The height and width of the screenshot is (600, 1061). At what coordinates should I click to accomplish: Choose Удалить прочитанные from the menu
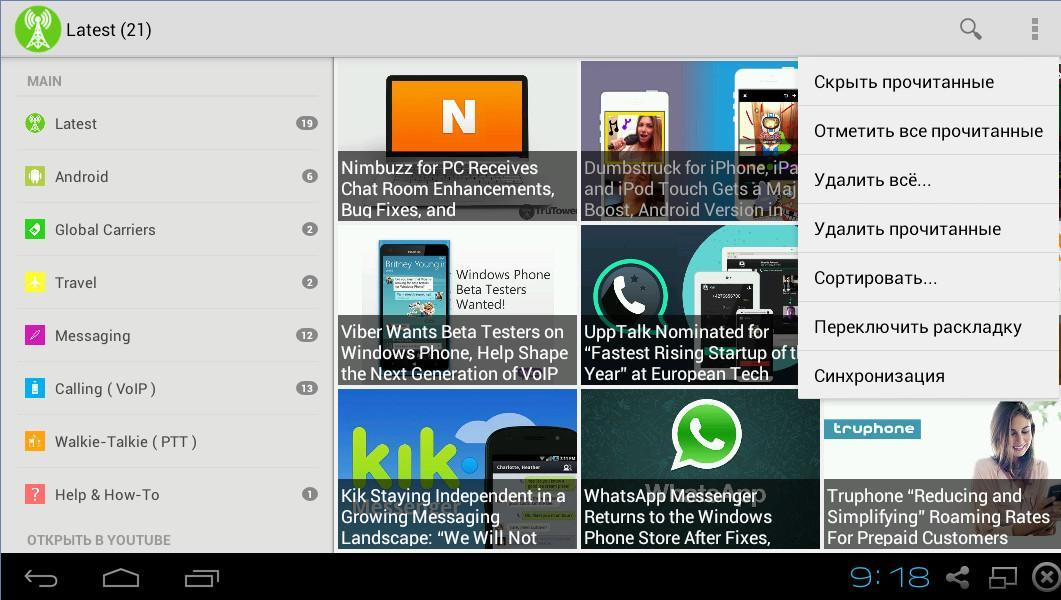pos(928,229)
